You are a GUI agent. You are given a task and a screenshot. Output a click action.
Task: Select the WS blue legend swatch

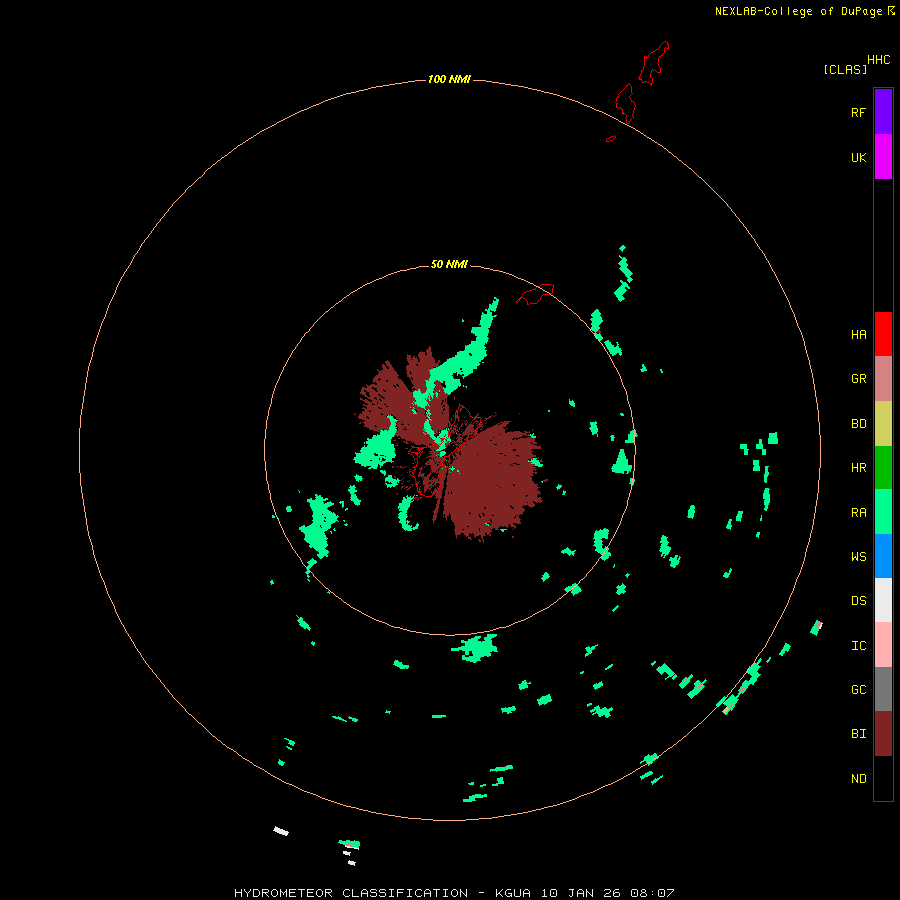883,556
